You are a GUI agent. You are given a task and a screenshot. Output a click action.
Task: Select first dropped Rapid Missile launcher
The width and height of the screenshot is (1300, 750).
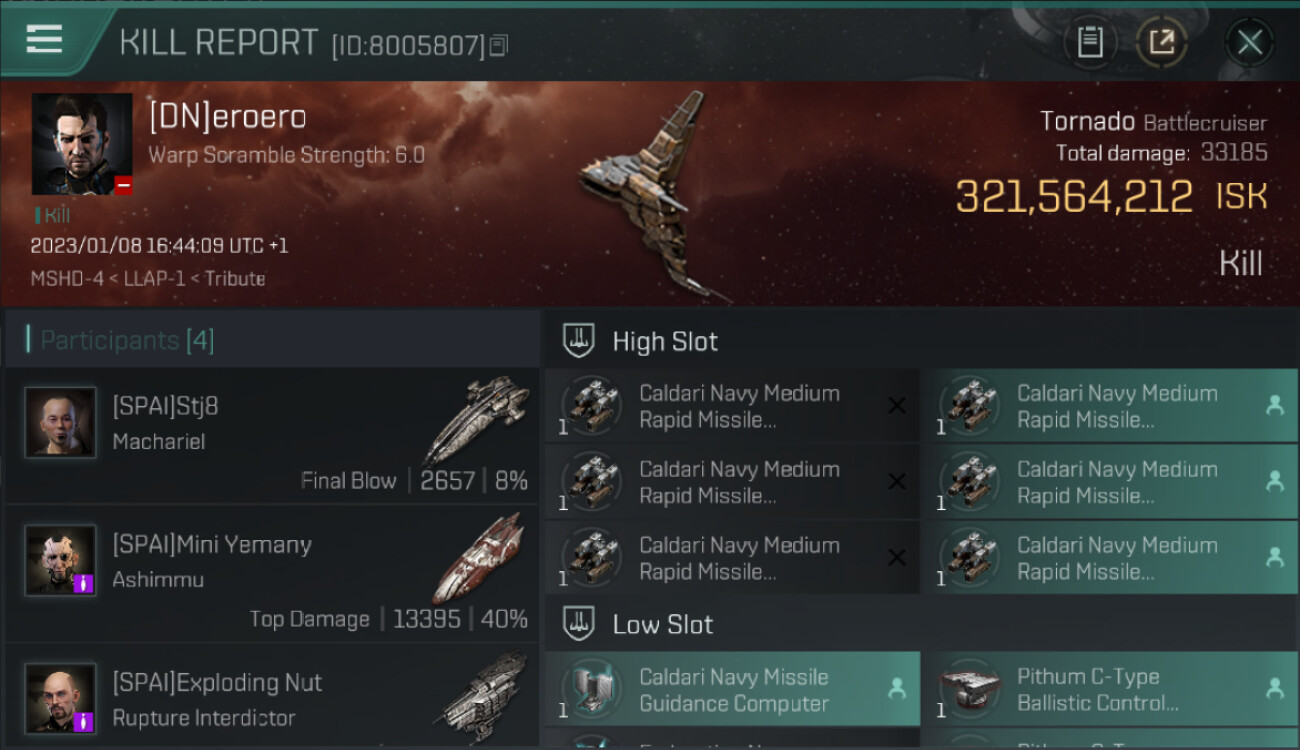point(1109,406)
